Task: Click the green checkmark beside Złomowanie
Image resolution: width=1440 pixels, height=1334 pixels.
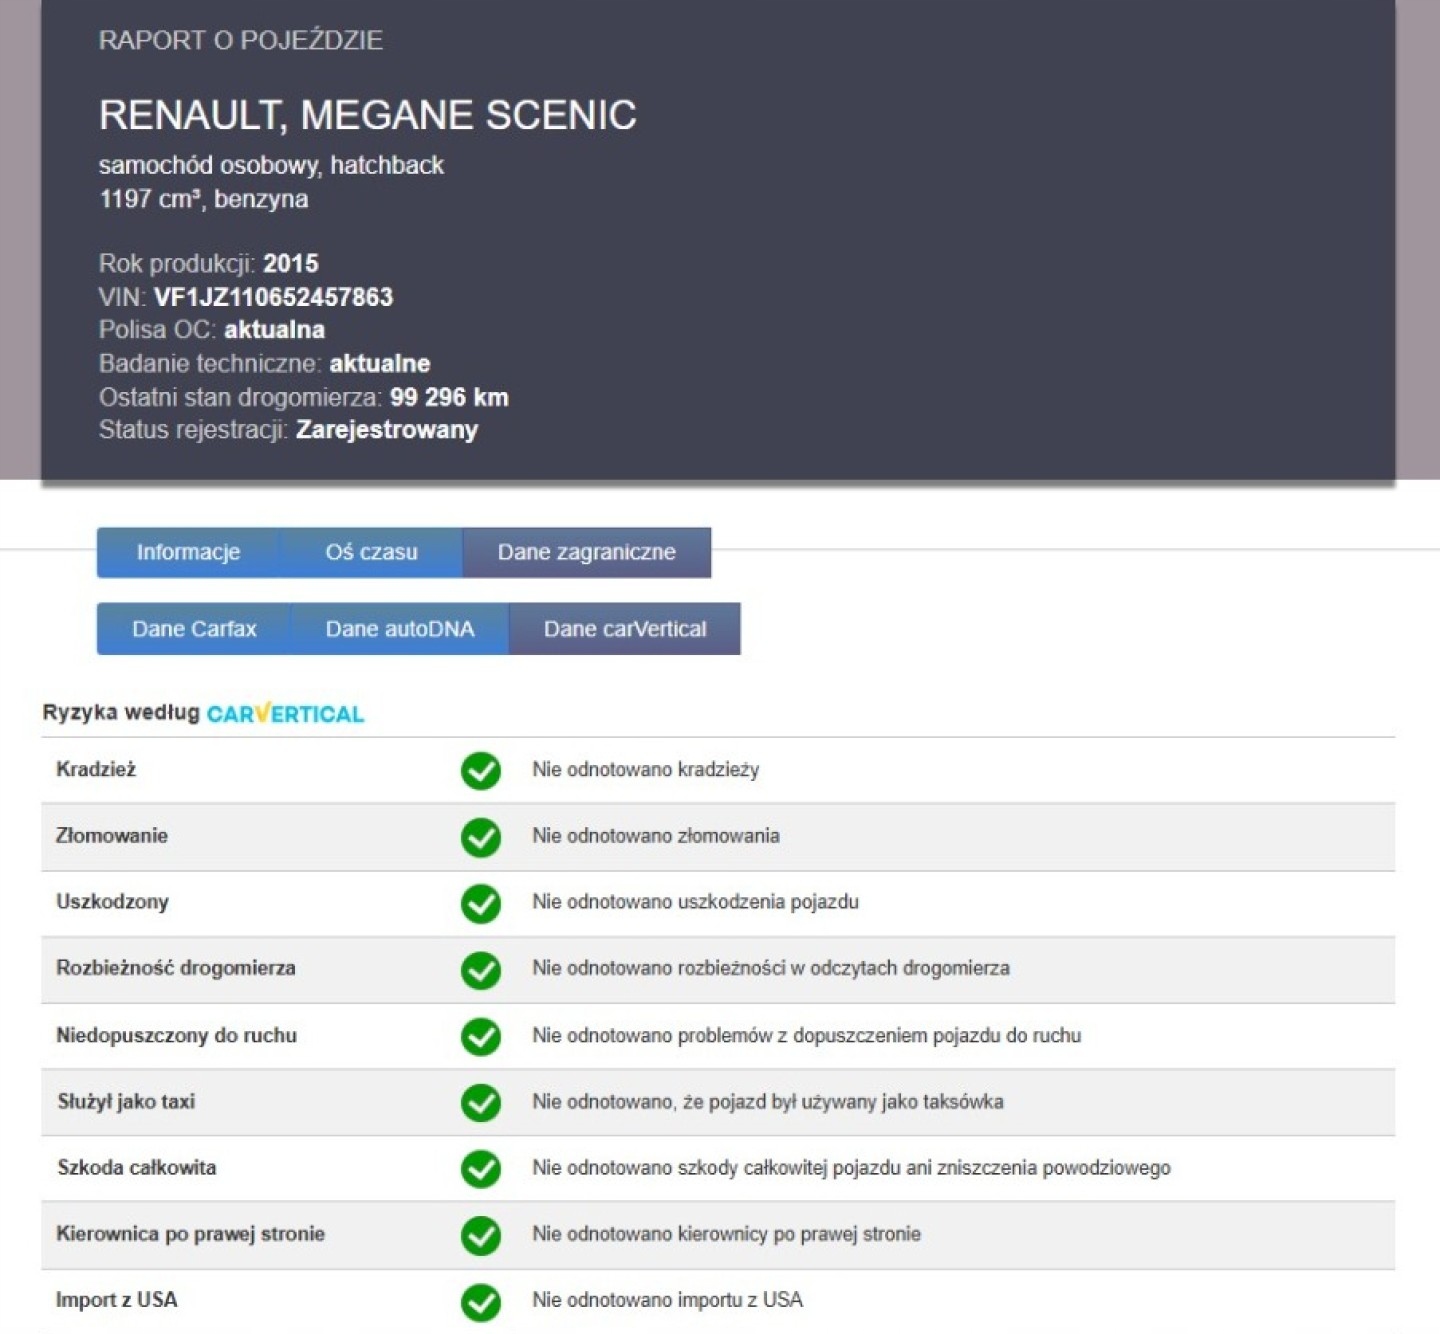Action: [480, 837]
